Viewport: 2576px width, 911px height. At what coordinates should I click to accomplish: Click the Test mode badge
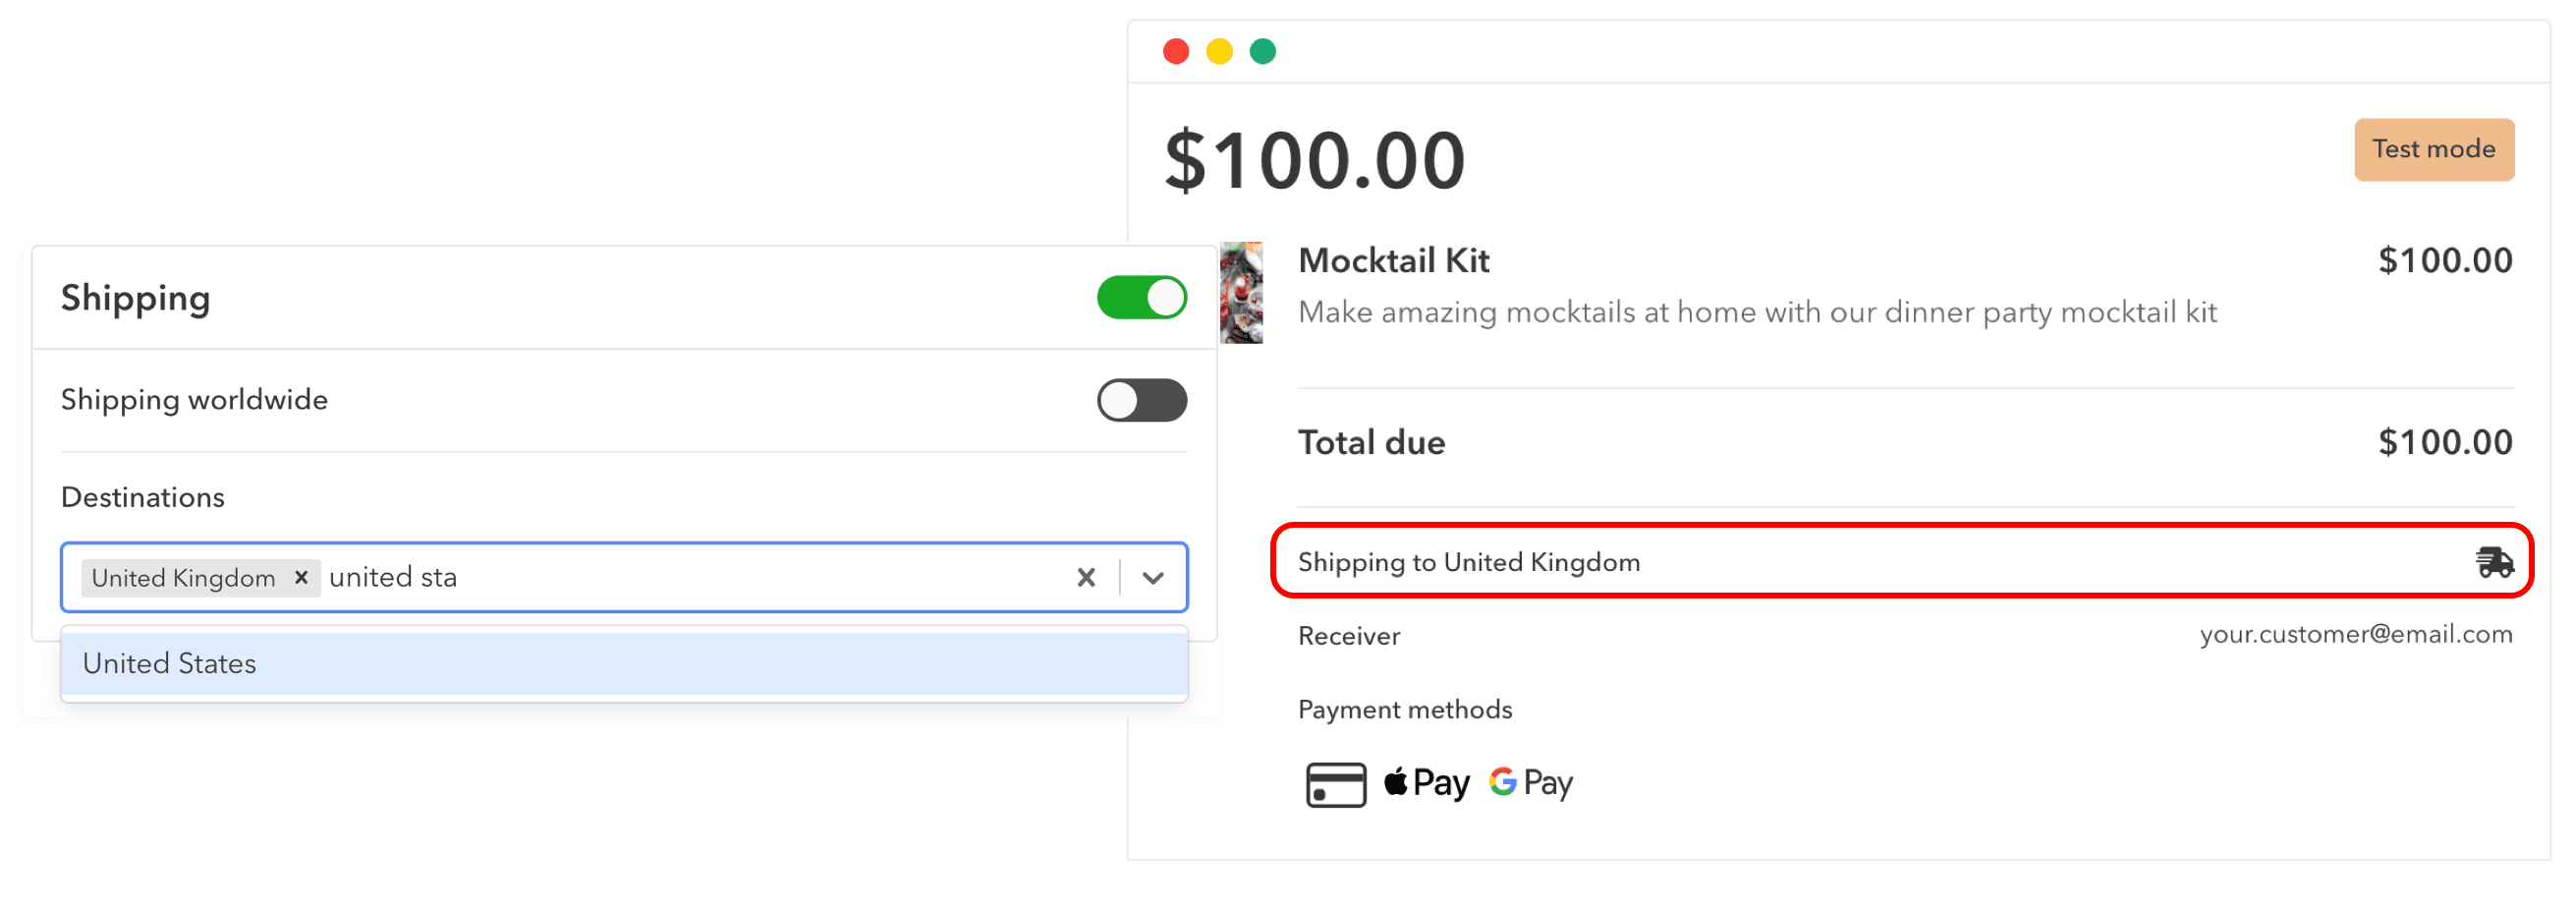(x=2433, y=149)
